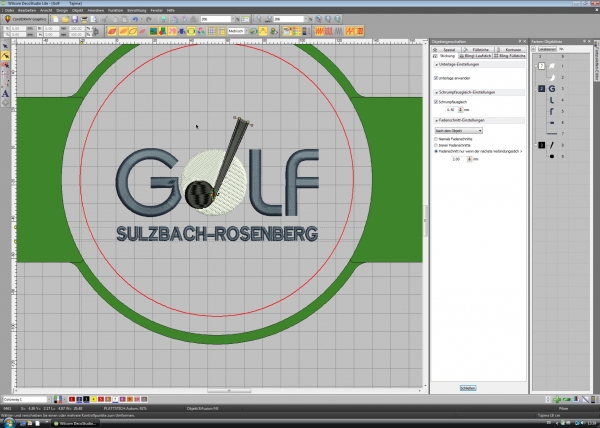The width and height of the screenshot is (600, 428).
Task: Click the Schrumpfausgleich mm value stepper
Action: pos(460,110)
